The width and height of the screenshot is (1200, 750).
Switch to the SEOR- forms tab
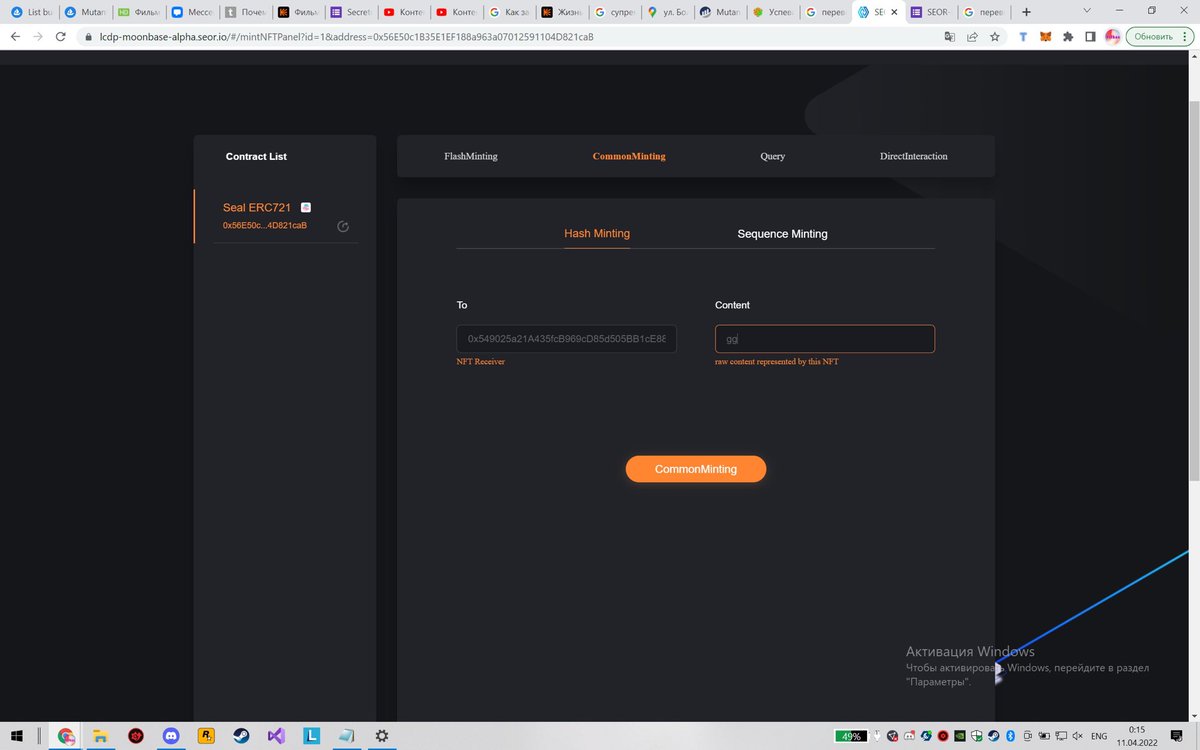932,12
